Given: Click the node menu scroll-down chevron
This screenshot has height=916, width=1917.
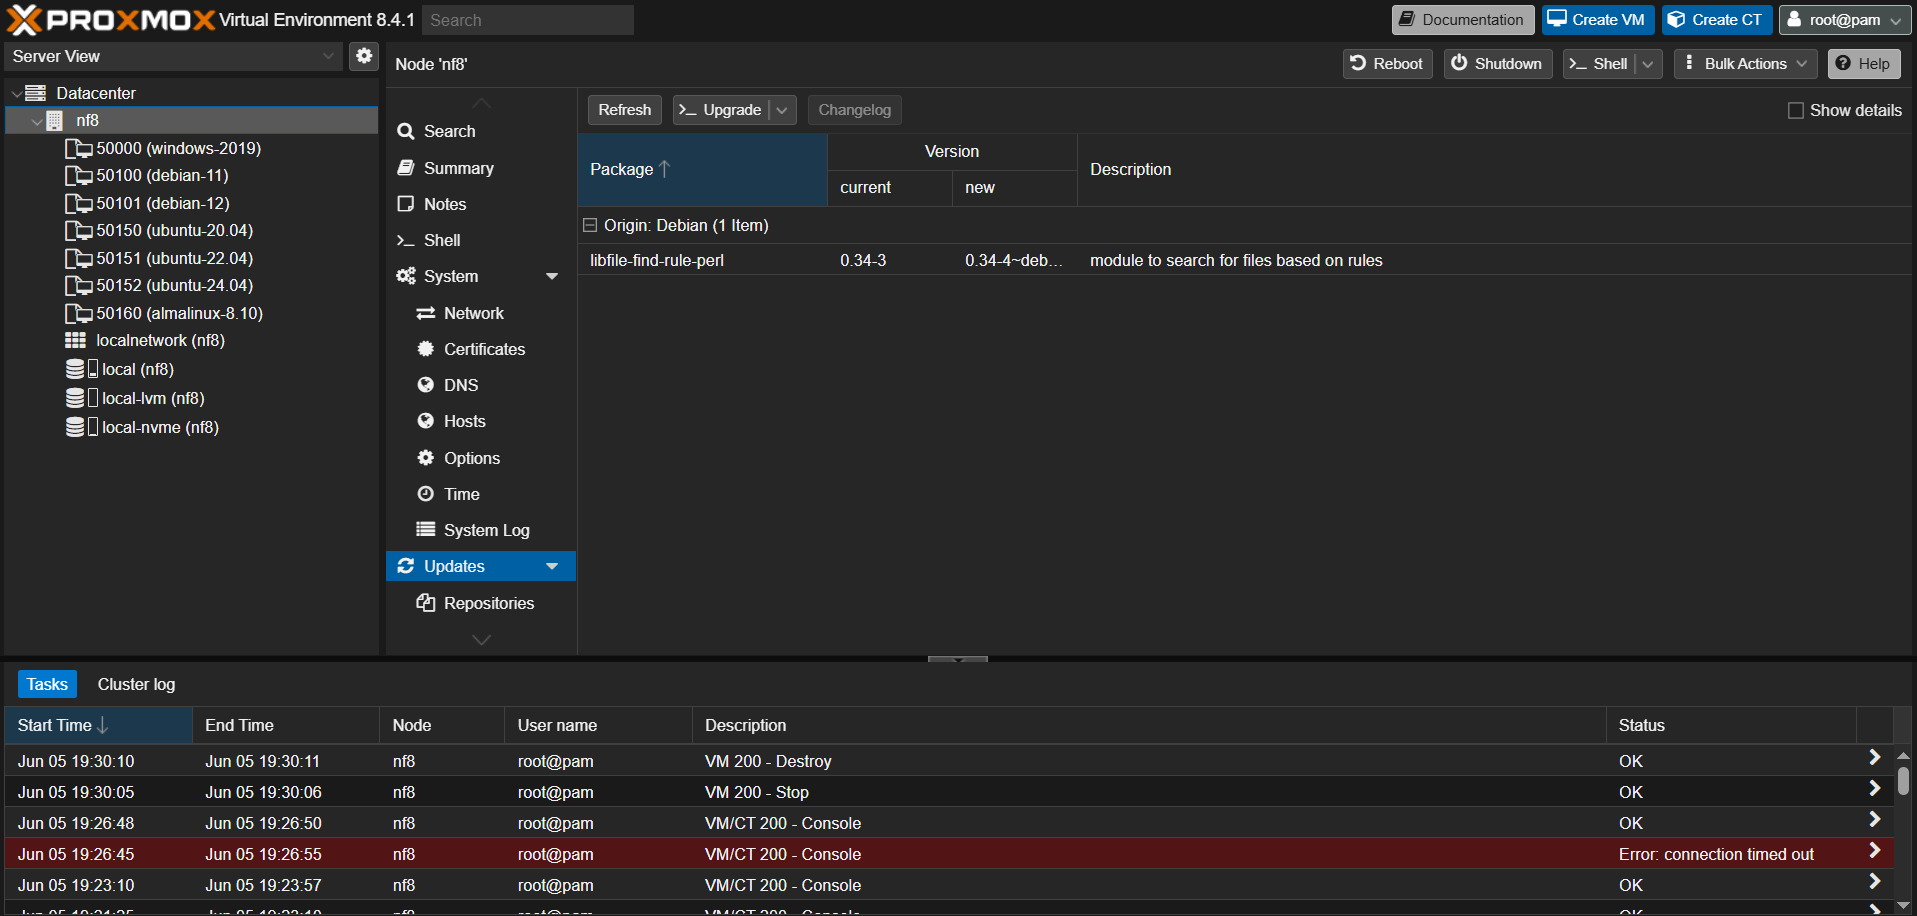Looking at the screenshot, I should coord(482,640).
